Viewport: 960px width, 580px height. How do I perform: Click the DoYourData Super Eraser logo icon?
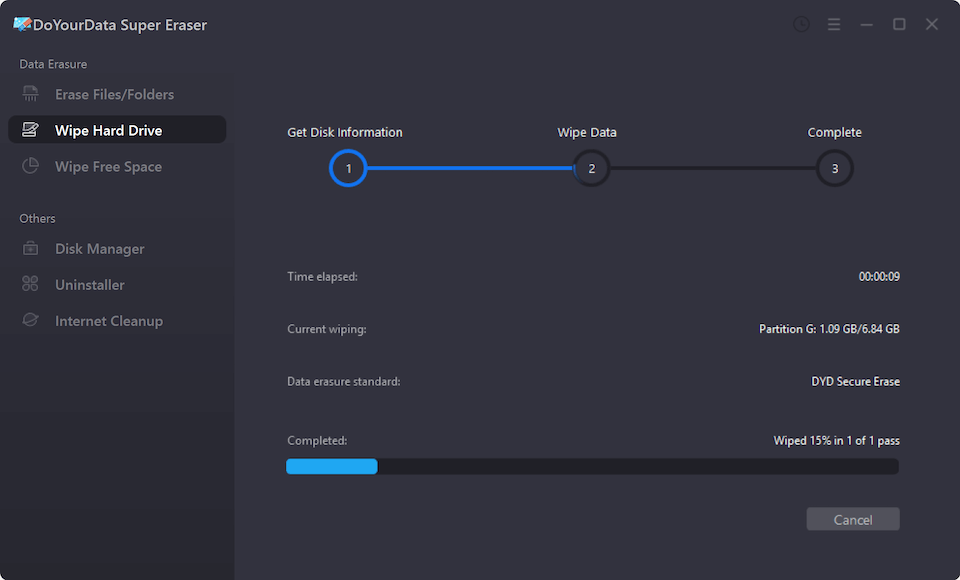click(22, 24)
